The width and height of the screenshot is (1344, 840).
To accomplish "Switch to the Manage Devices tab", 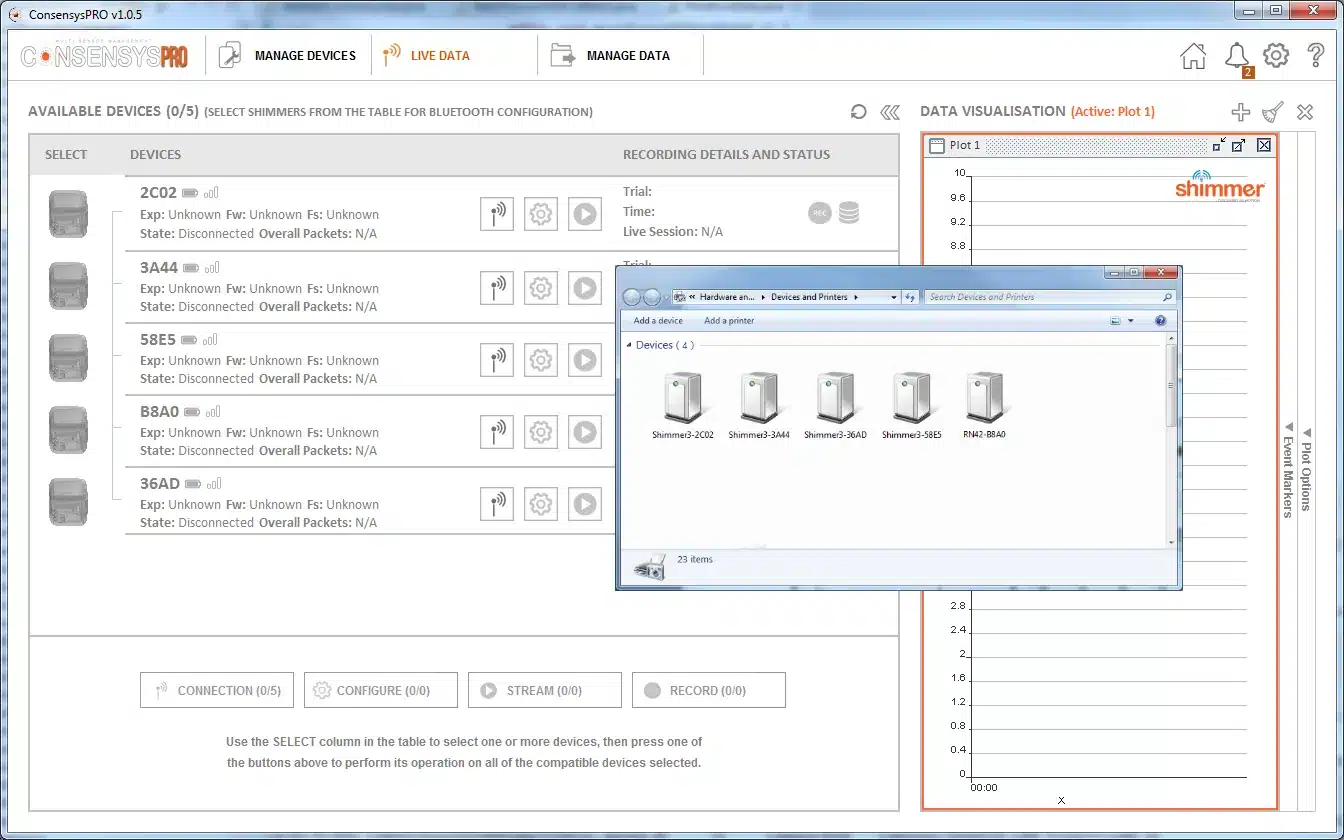I will (x=288, y=56).
